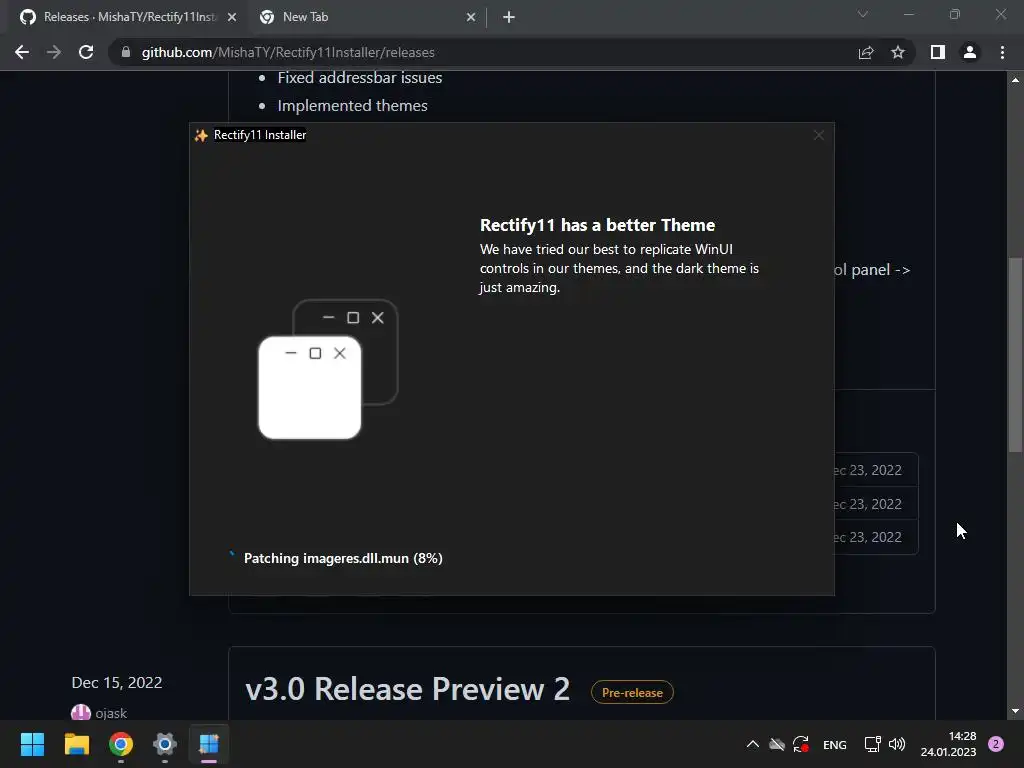Show hidden system tray icons
Screen dimensions: 1024x768
[x=752, y=744]
